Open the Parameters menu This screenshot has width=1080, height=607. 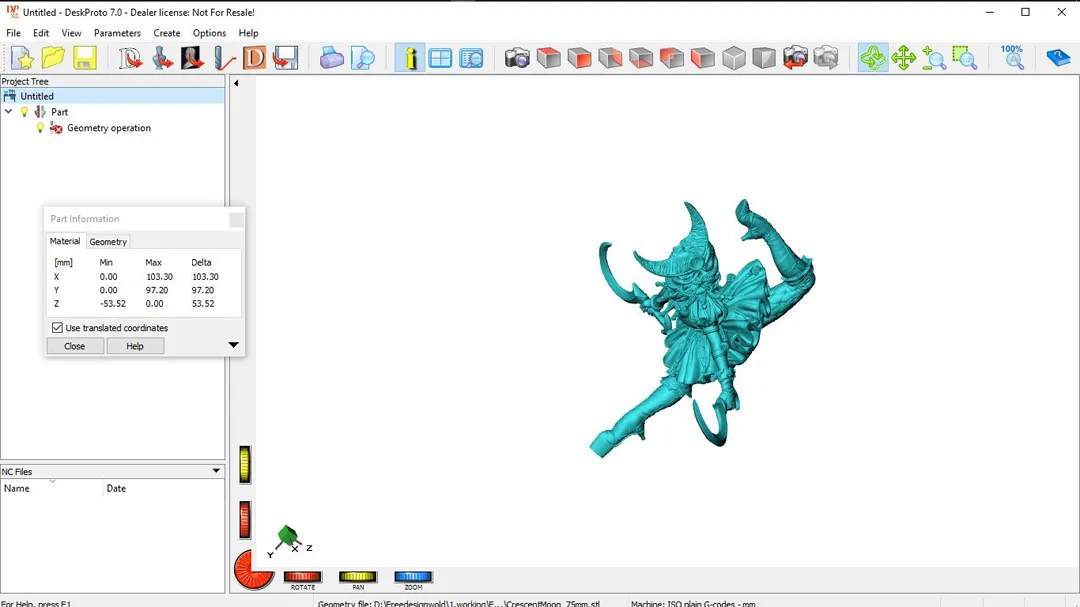pyautogui.click(x=117, y=33)
